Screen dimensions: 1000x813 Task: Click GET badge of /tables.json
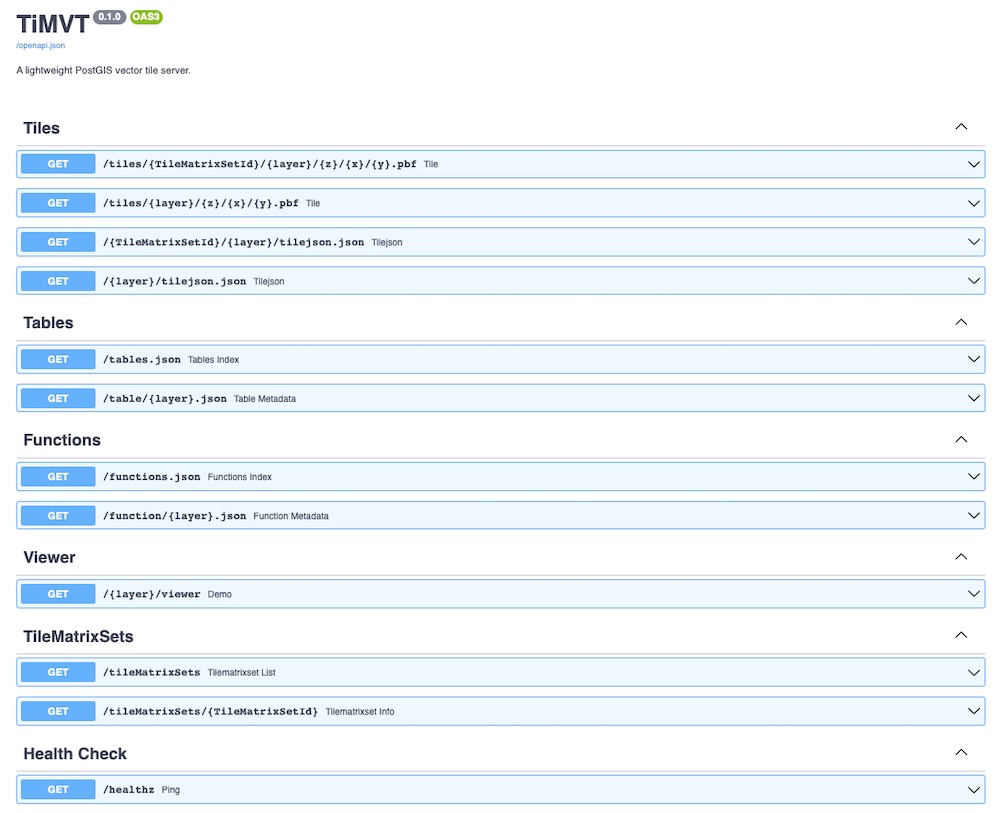[x=58, y=360]
